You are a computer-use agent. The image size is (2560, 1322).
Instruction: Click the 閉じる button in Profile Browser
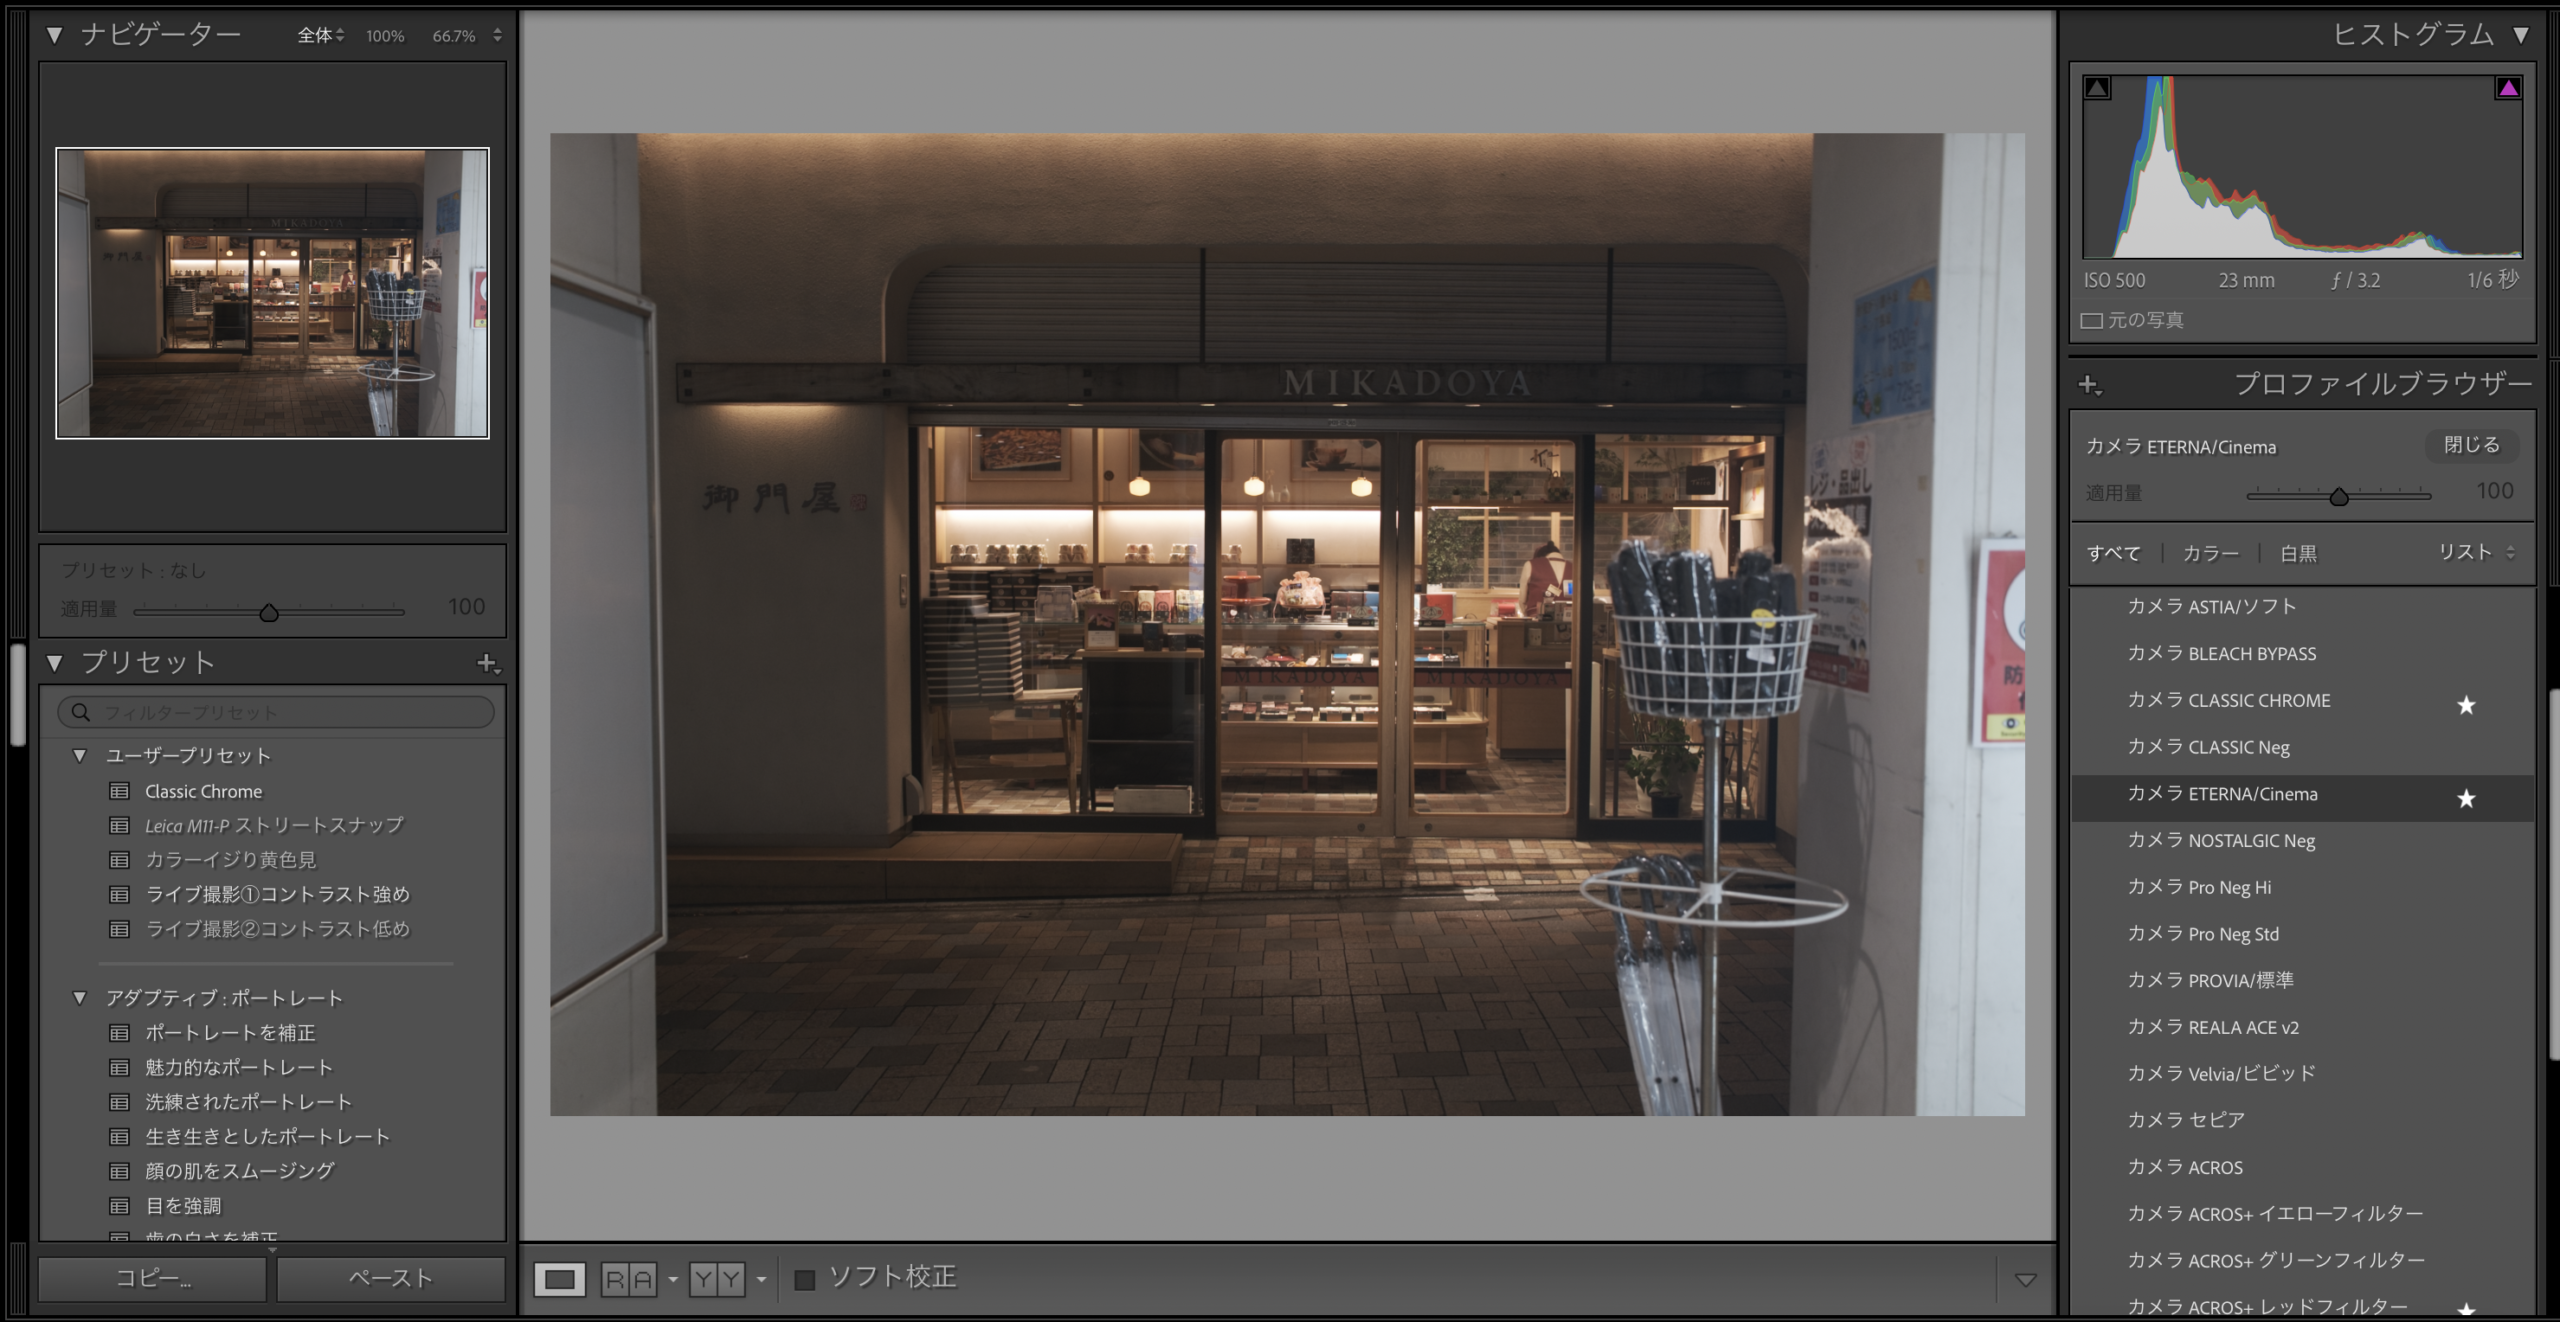[x=2471, y=446]
